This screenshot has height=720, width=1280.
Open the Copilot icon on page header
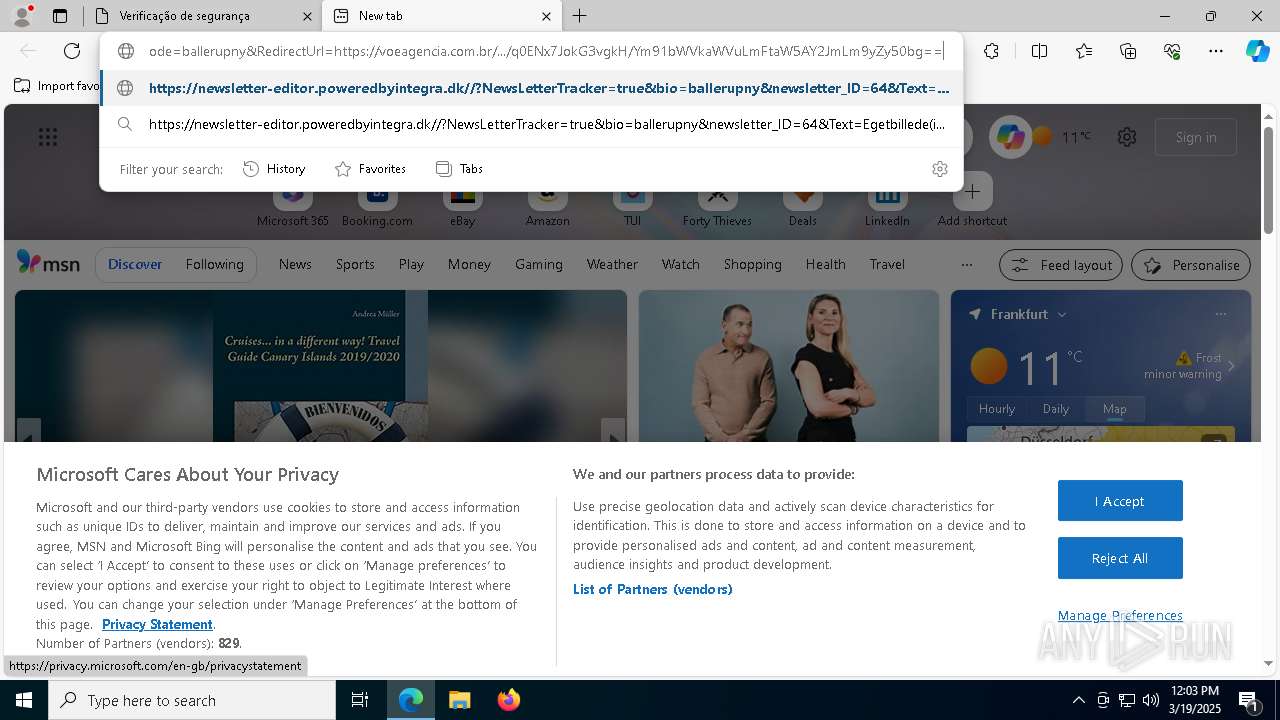tap(1011, 137)
